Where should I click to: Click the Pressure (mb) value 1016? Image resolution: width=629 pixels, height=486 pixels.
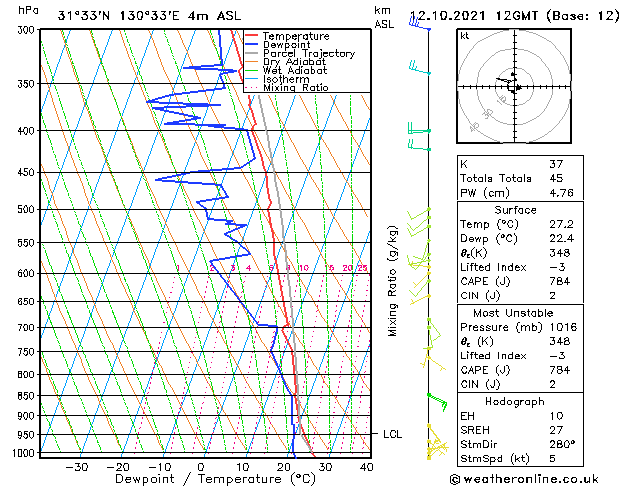pos(563,327)
